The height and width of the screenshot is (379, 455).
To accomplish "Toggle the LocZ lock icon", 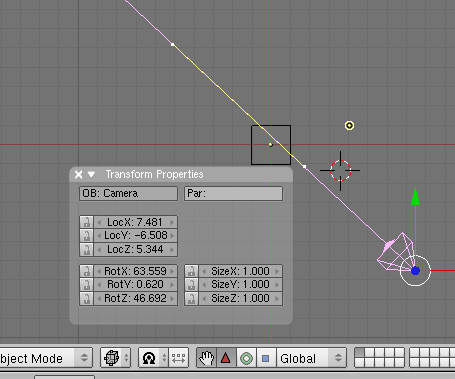I will click(x=87, y=249).
